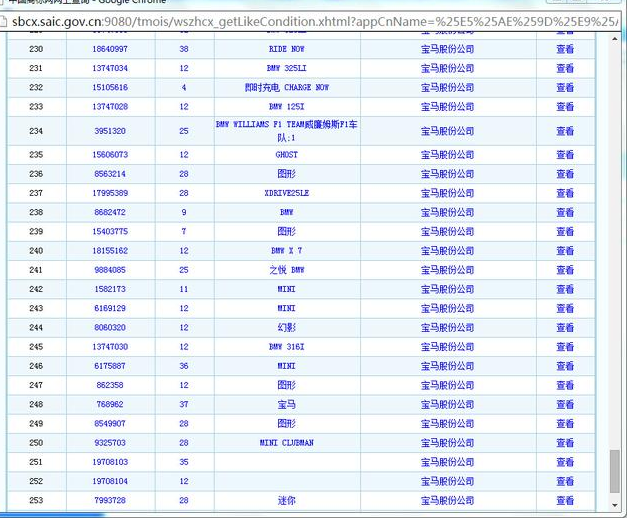View details for registration 19708103
This screenshot has height=519, width=628.
(565, 463)
